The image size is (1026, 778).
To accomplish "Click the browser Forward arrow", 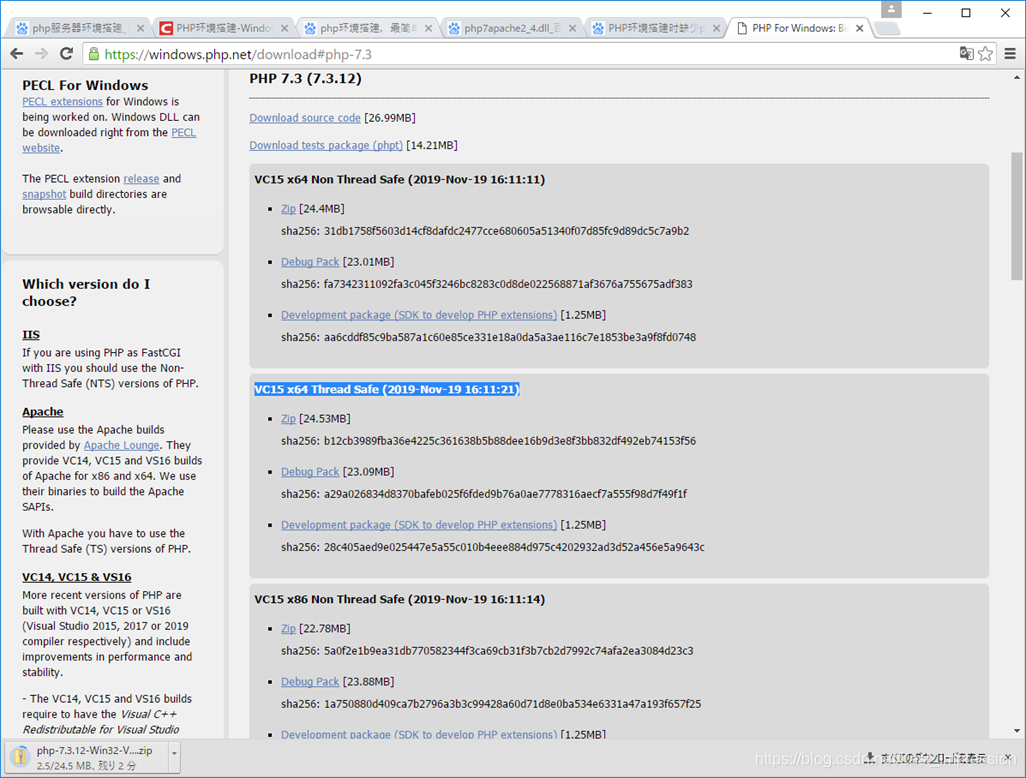I will pyautogui.click(x=41, y=54).
